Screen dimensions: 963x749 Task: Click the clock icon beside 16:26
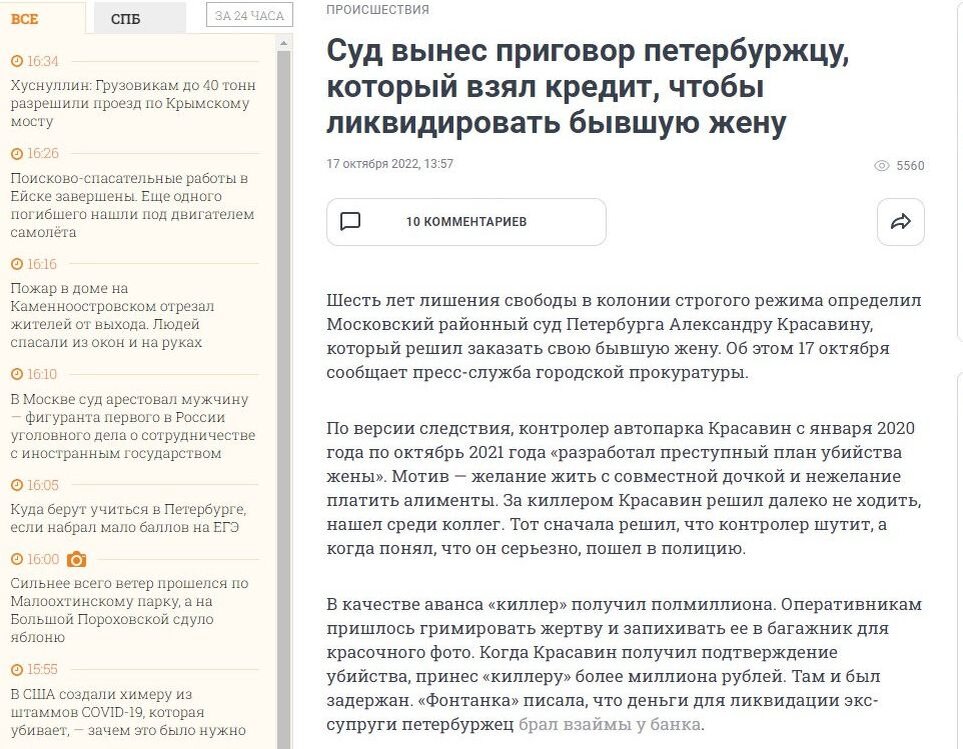click(17, 153)
